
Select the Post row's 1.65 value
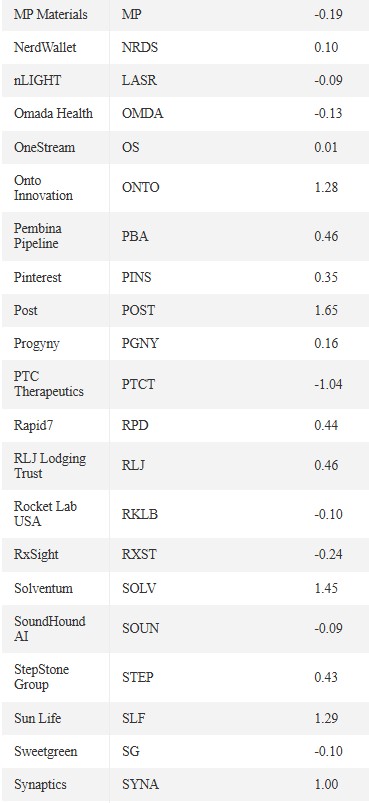pos(326,310)
